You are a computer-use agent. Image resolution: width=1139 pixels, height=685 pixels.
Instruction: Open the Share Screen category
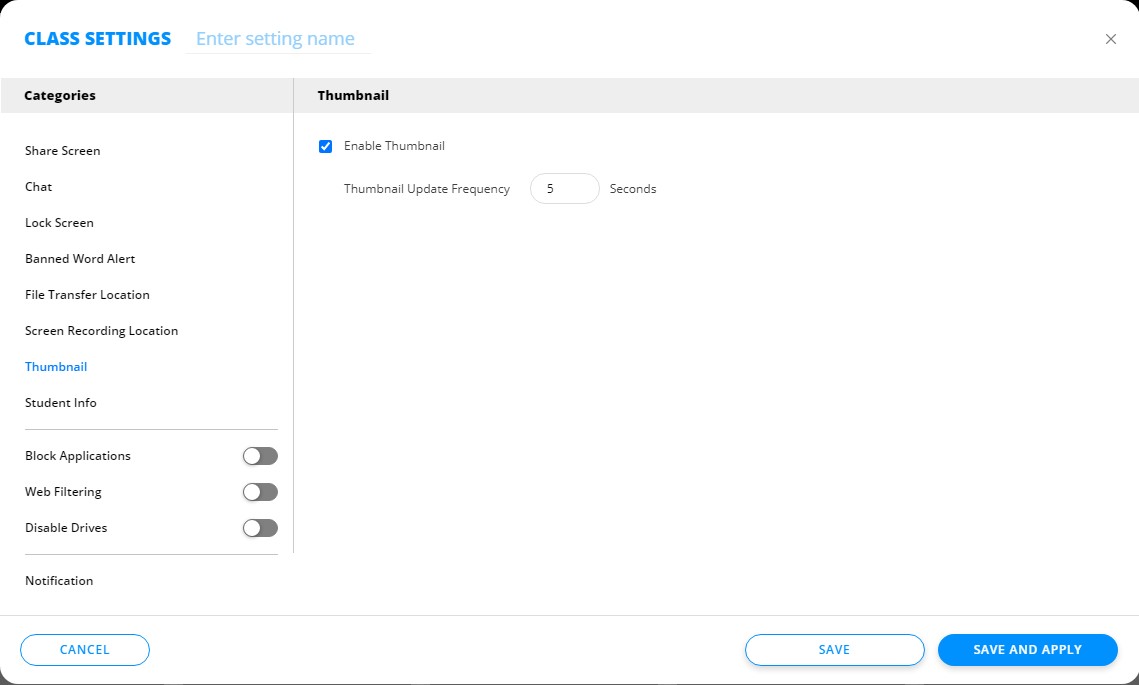tap(63, 151)
